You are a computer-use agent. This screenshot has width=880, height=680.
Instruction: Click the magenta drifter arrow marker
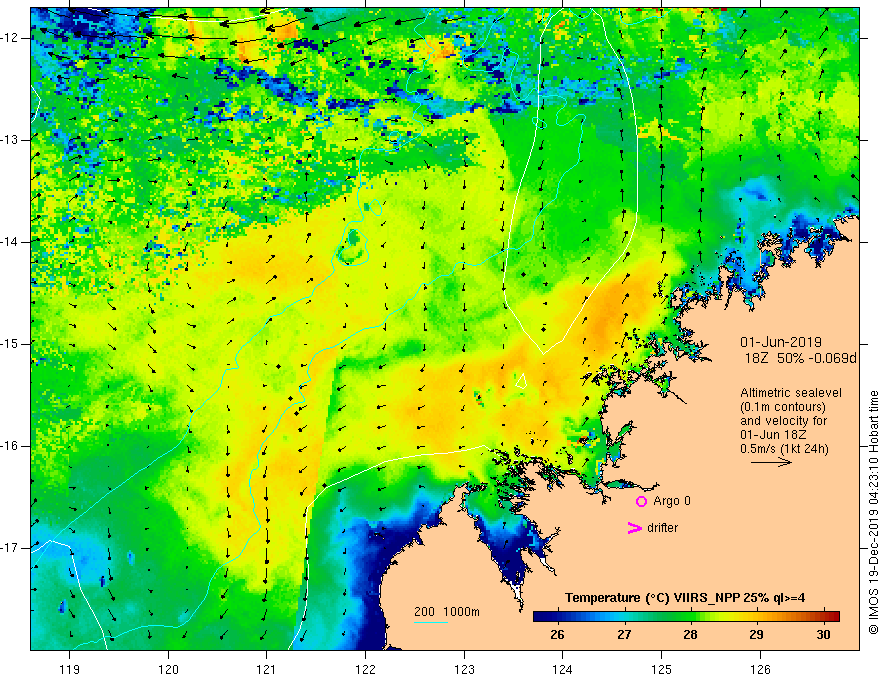(x=635, y=528)
